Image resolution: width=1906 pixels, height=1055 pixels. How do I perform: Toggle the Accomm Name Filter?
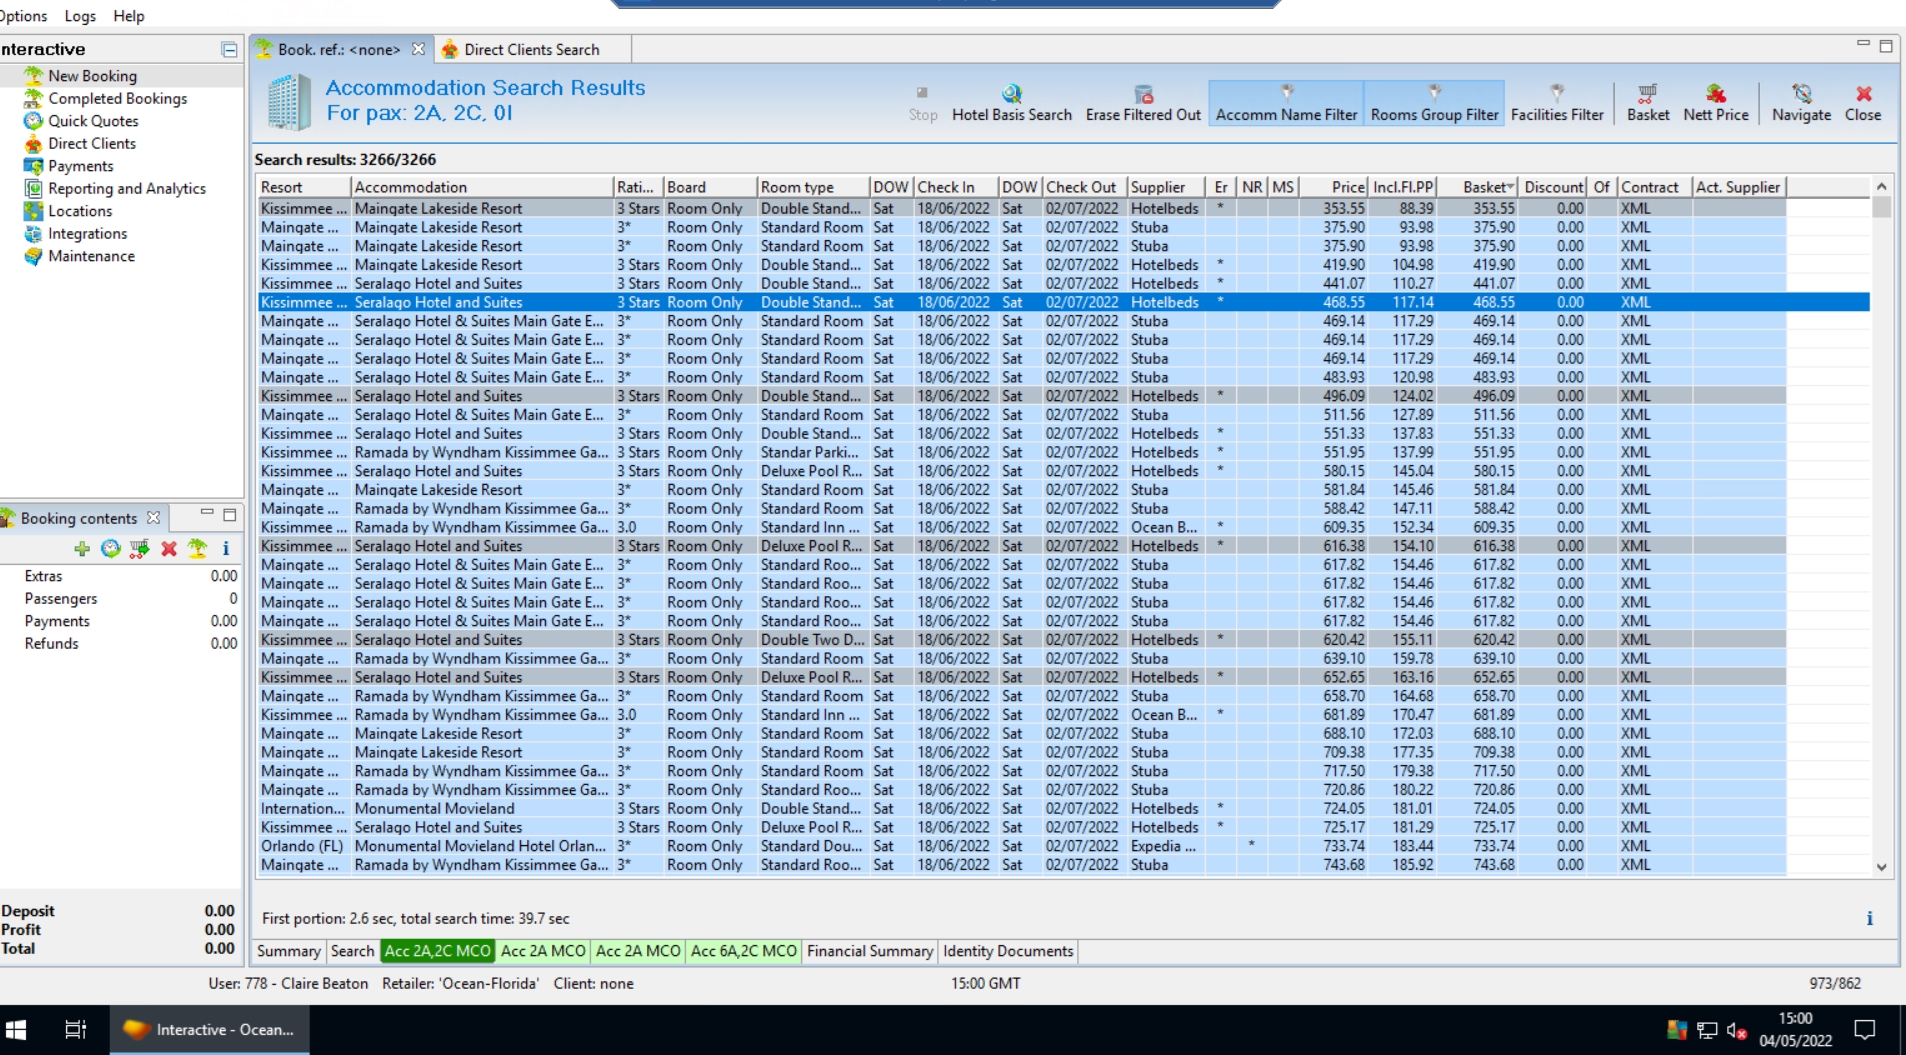1286,103
